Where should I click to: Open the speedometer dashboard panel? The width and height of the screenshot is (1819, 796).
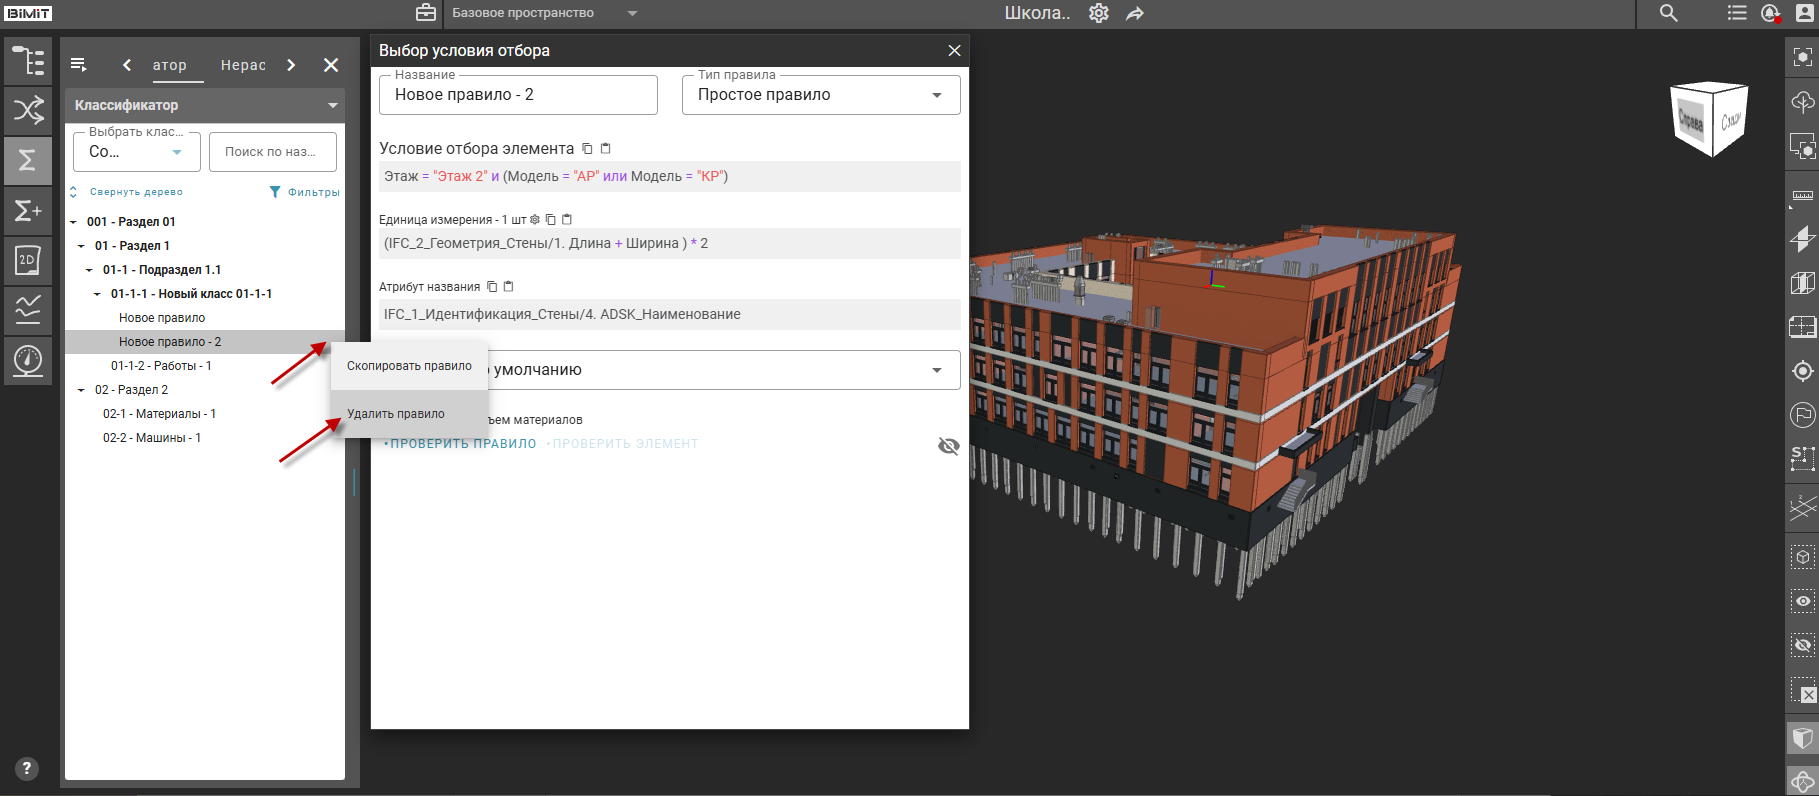28,359
